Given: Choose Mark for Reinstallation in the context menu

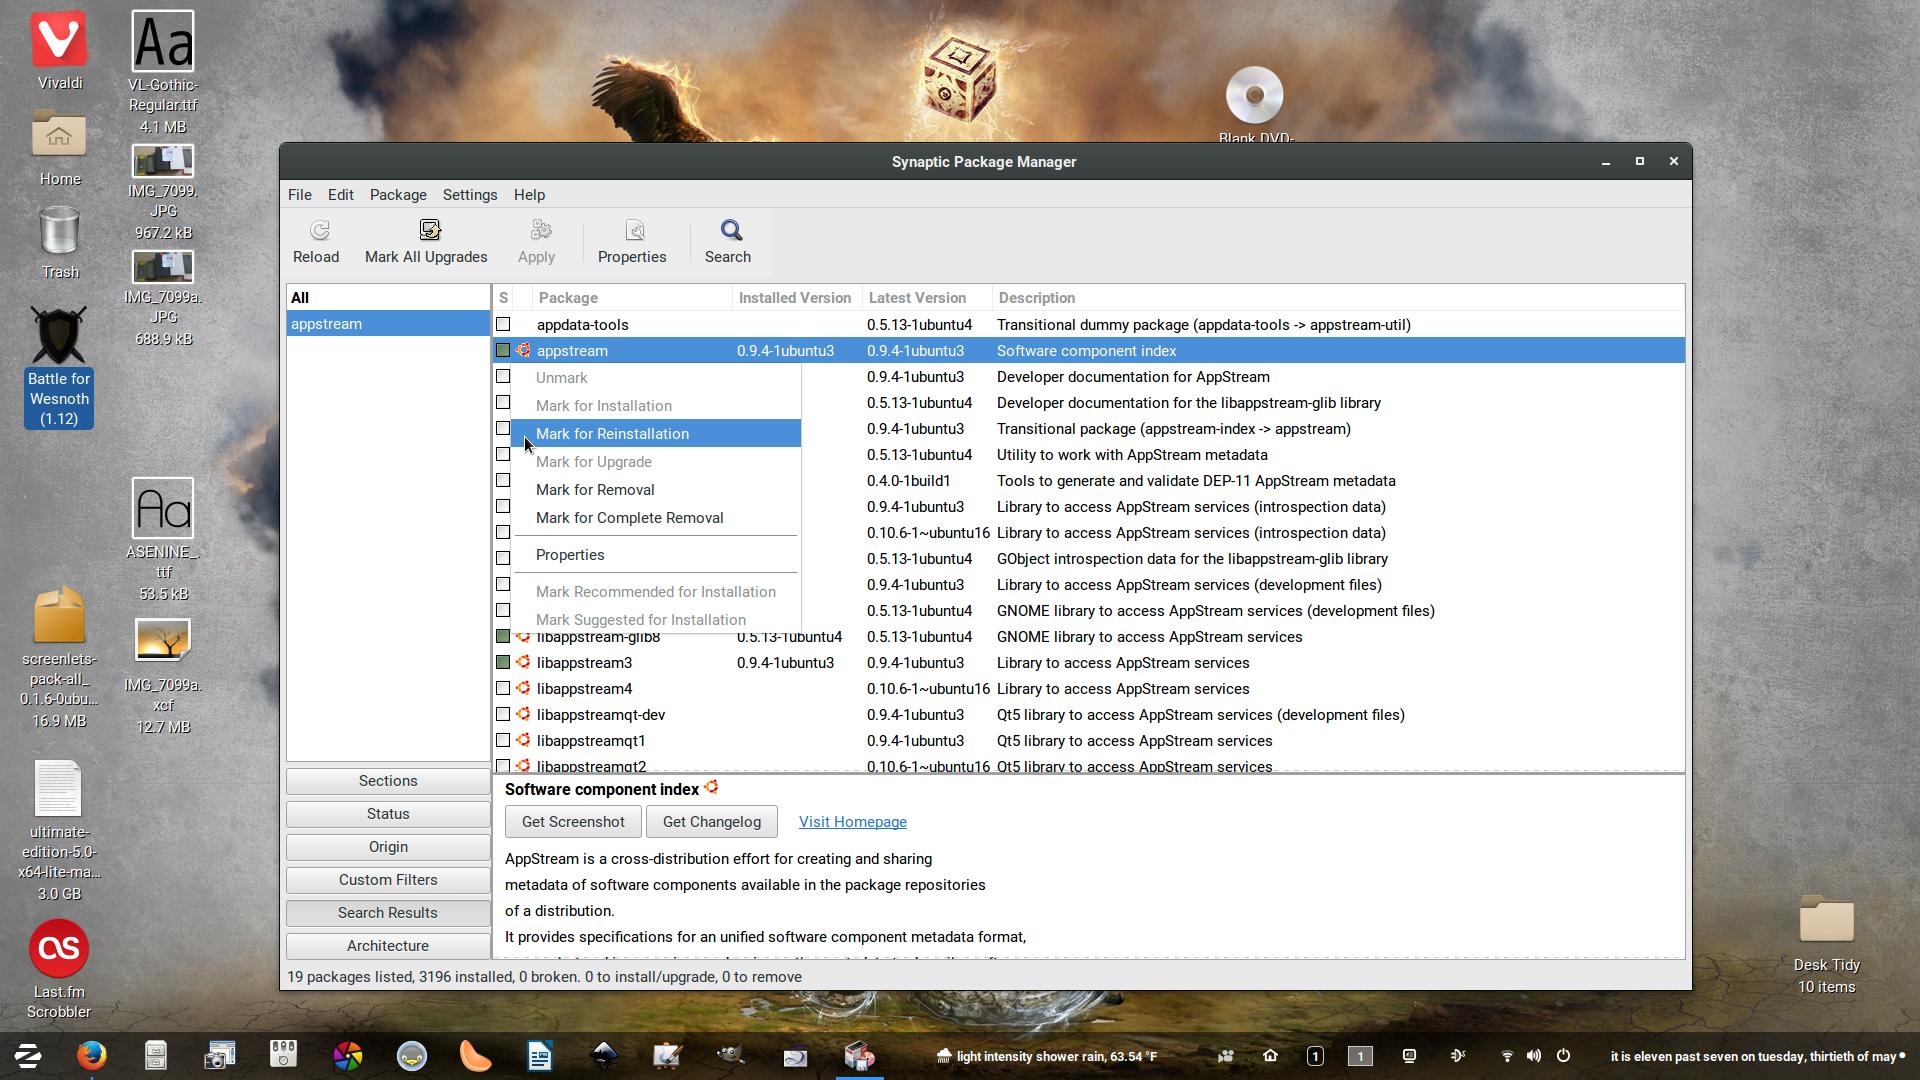Looking at the screenshot, I should pyautogui.click(x=656, y=434).
